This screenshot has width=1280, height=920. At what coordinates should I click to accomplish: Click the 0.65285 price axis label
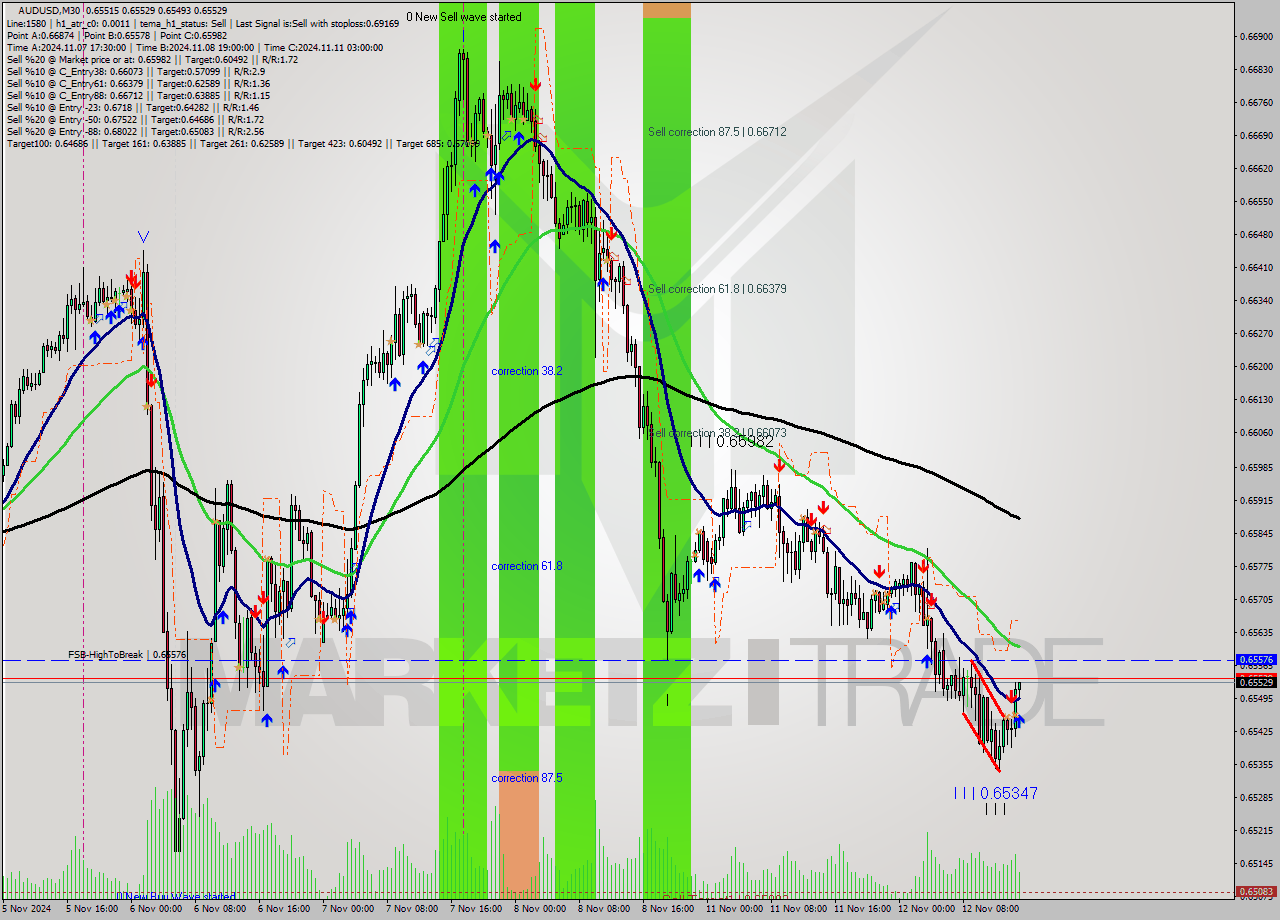click(x=1256, y=798)
